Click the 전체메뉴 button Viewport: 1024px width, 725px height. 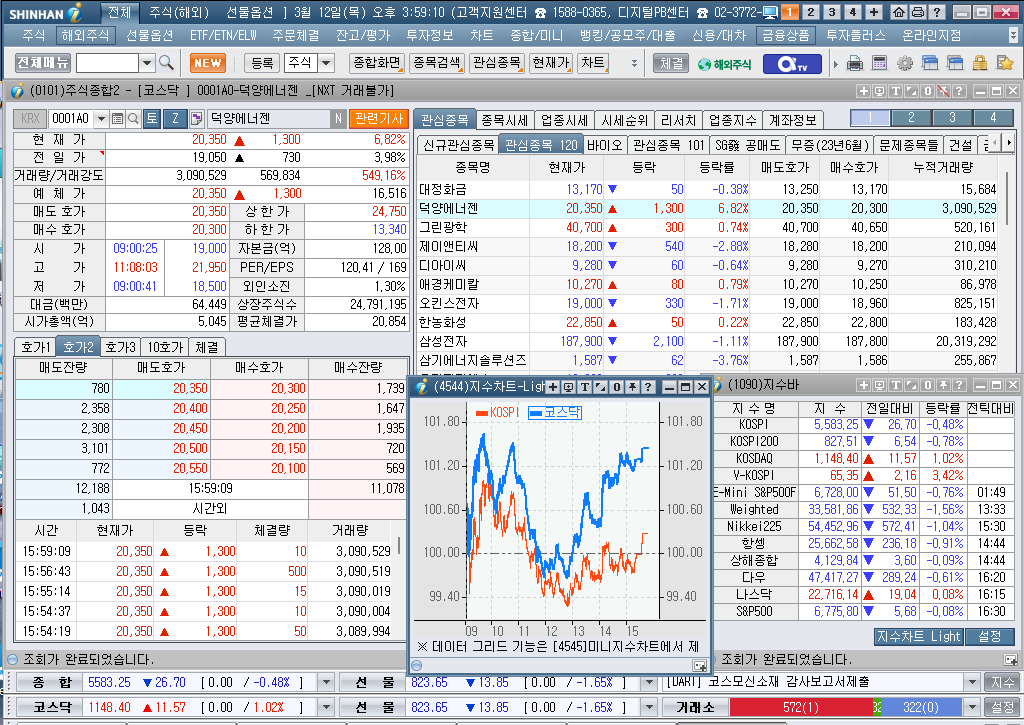pyautogui.click(x=42, y=63)
